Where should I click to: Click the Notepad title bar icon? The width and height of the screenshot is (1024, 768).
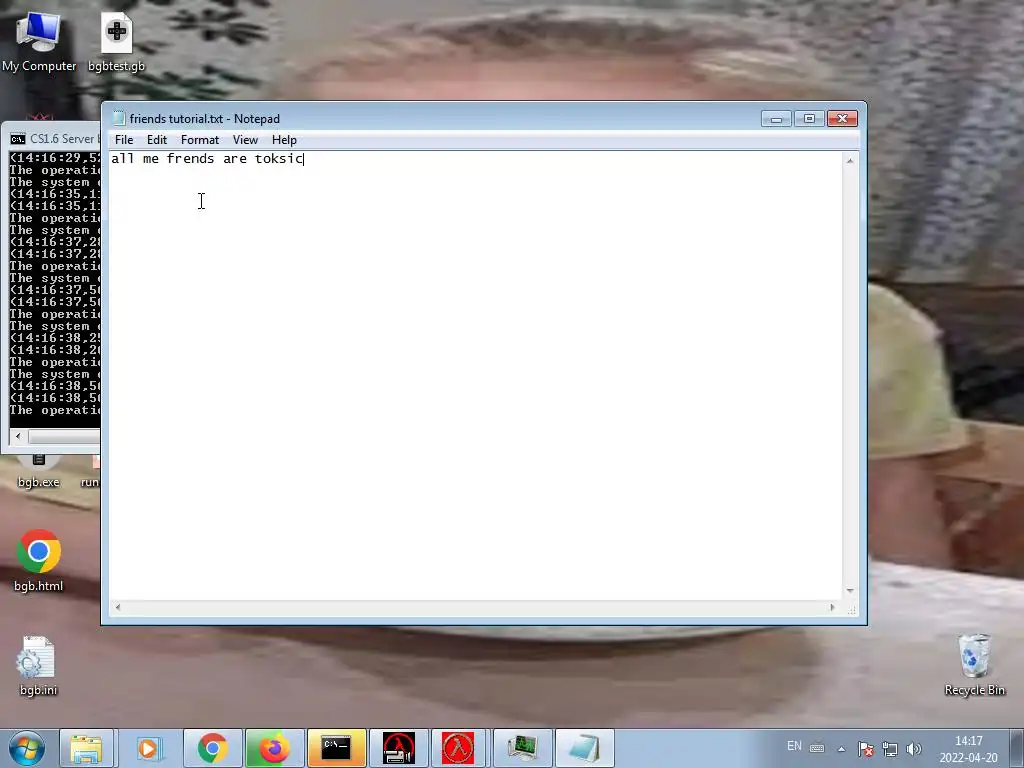click(119, 118)
